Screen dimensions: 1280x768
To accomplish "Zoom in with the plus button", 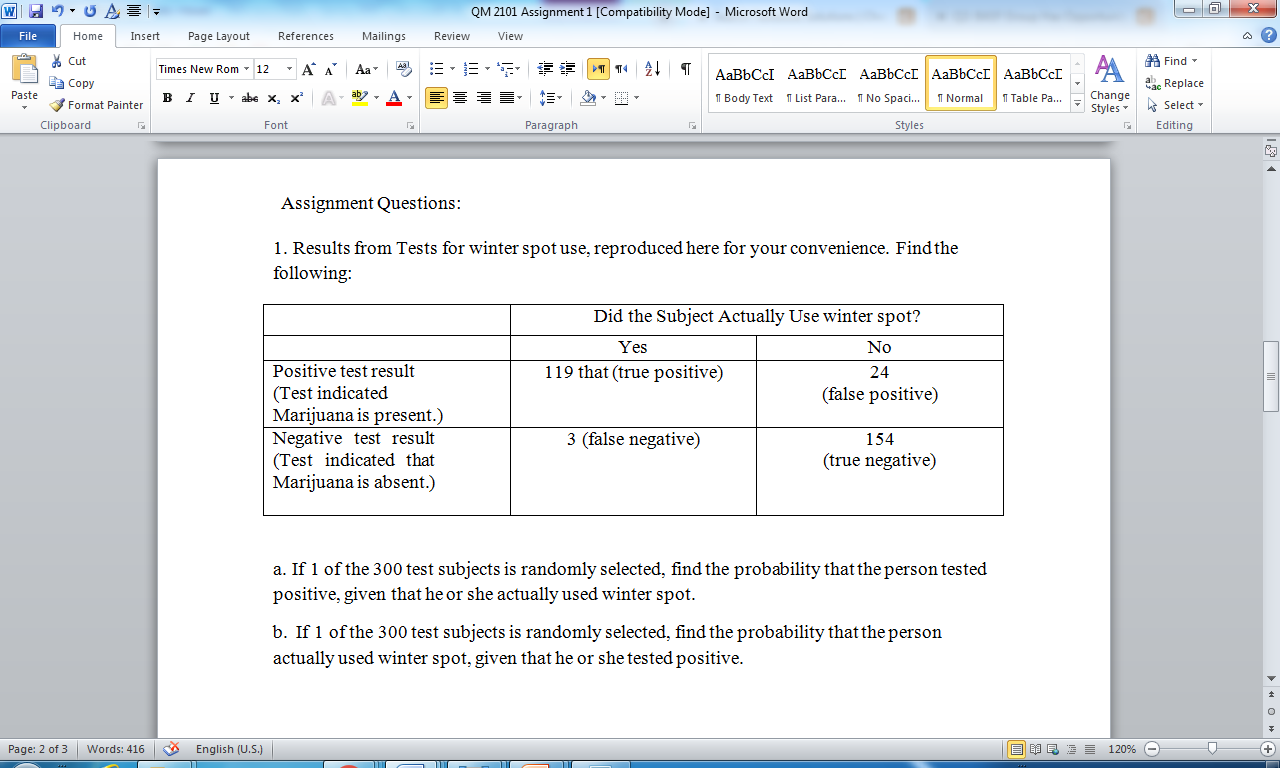I will 1268,749.
